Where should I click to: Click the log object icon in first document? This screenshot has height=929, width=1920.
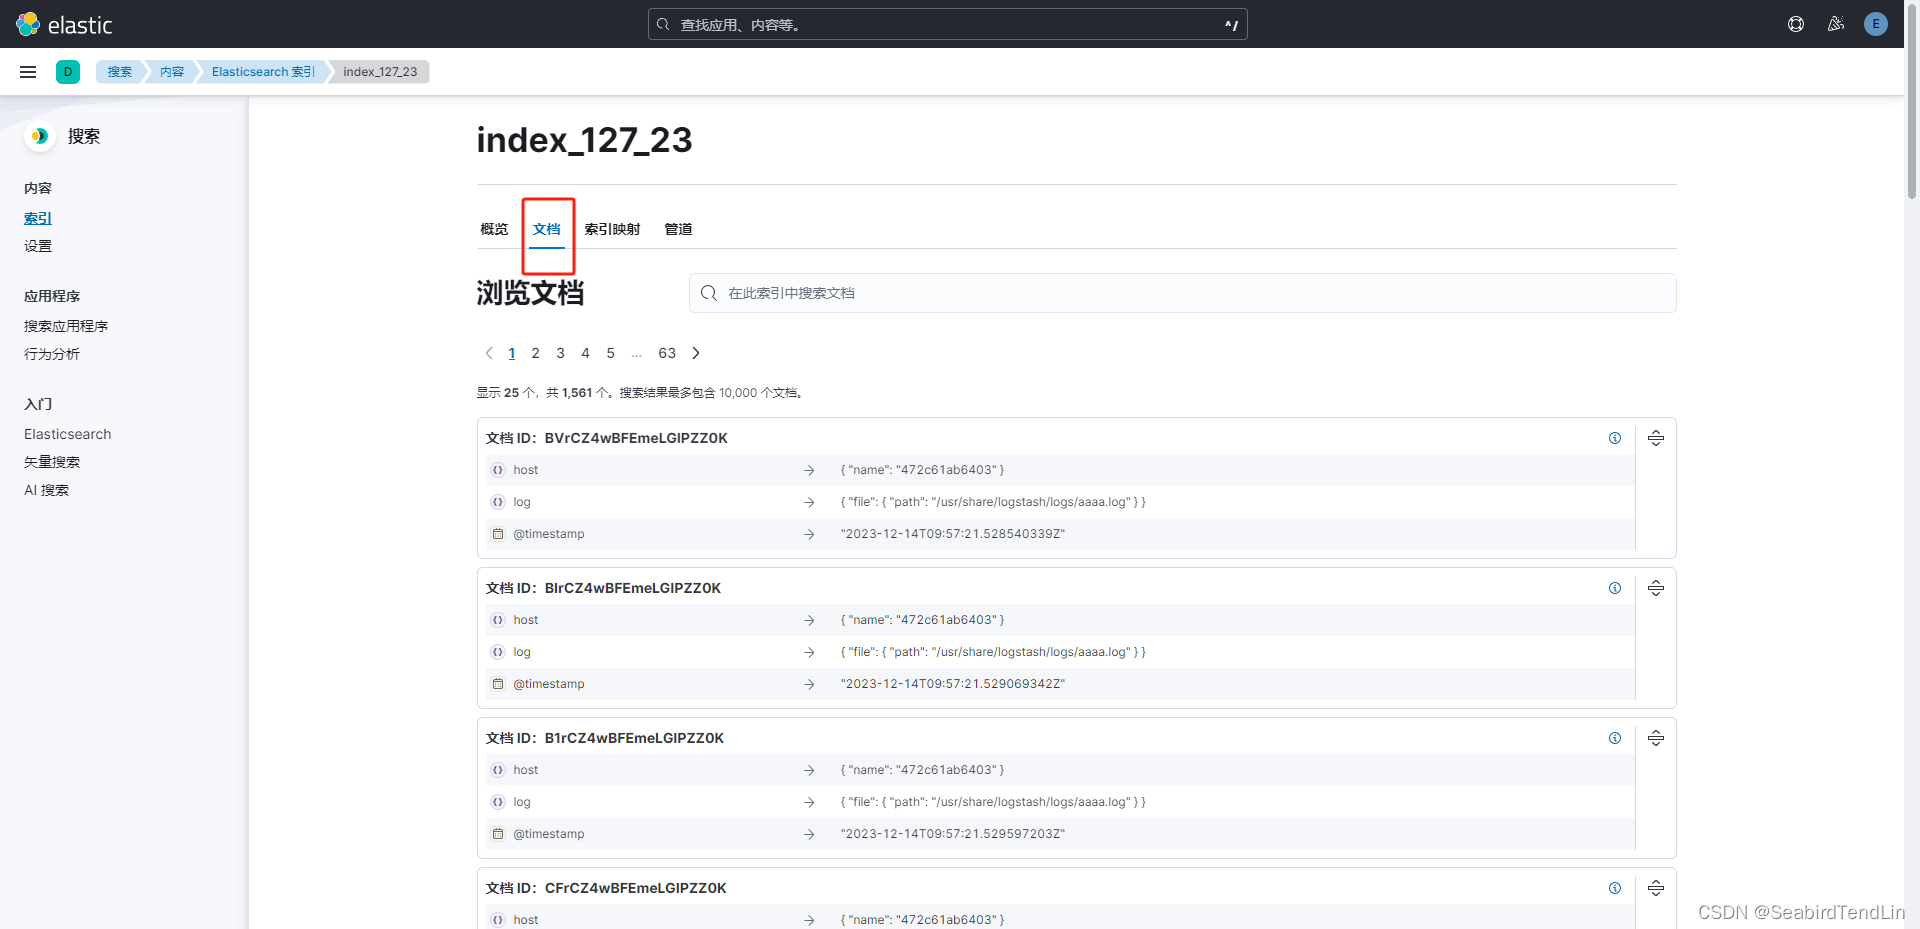pyautogui.click(x=498, y=502)
